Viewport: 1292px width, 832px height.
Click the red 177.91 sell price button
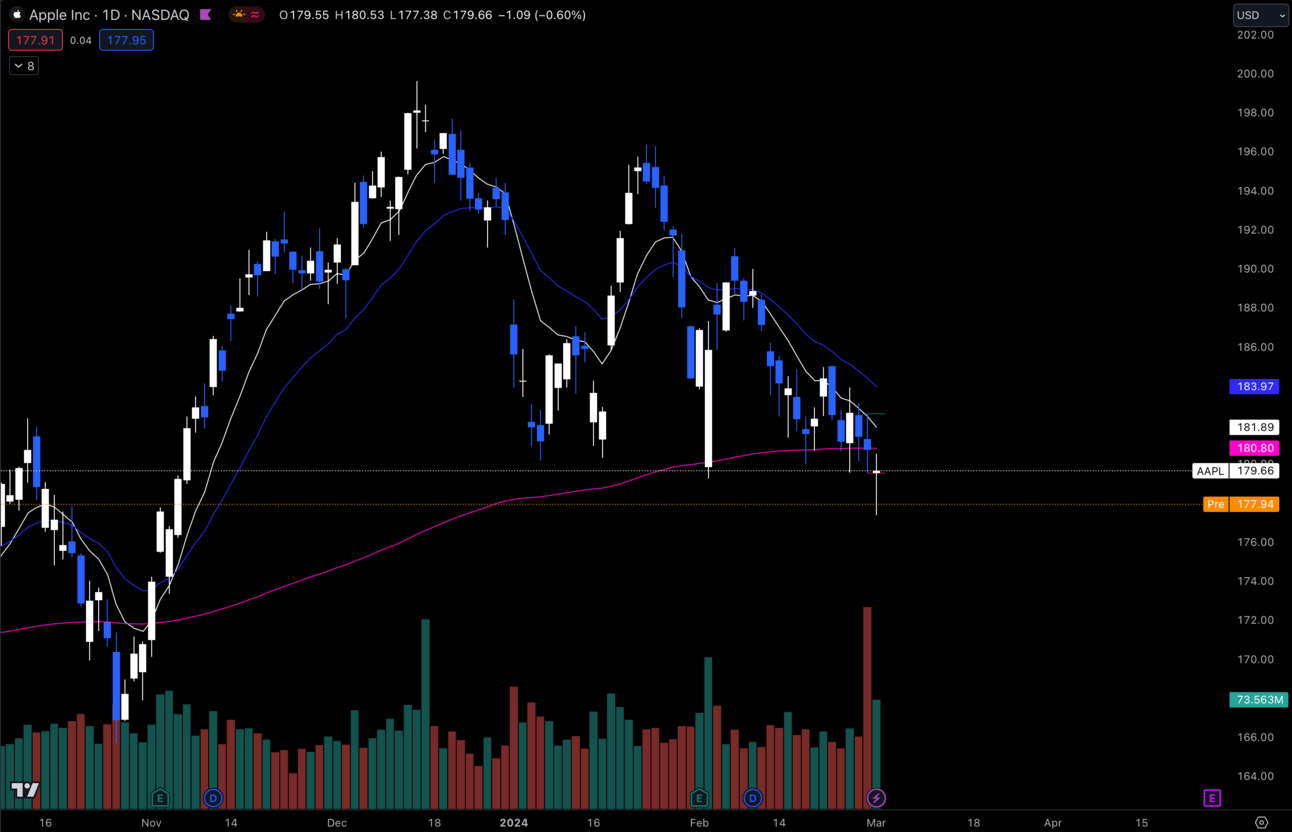coord(36,40)
